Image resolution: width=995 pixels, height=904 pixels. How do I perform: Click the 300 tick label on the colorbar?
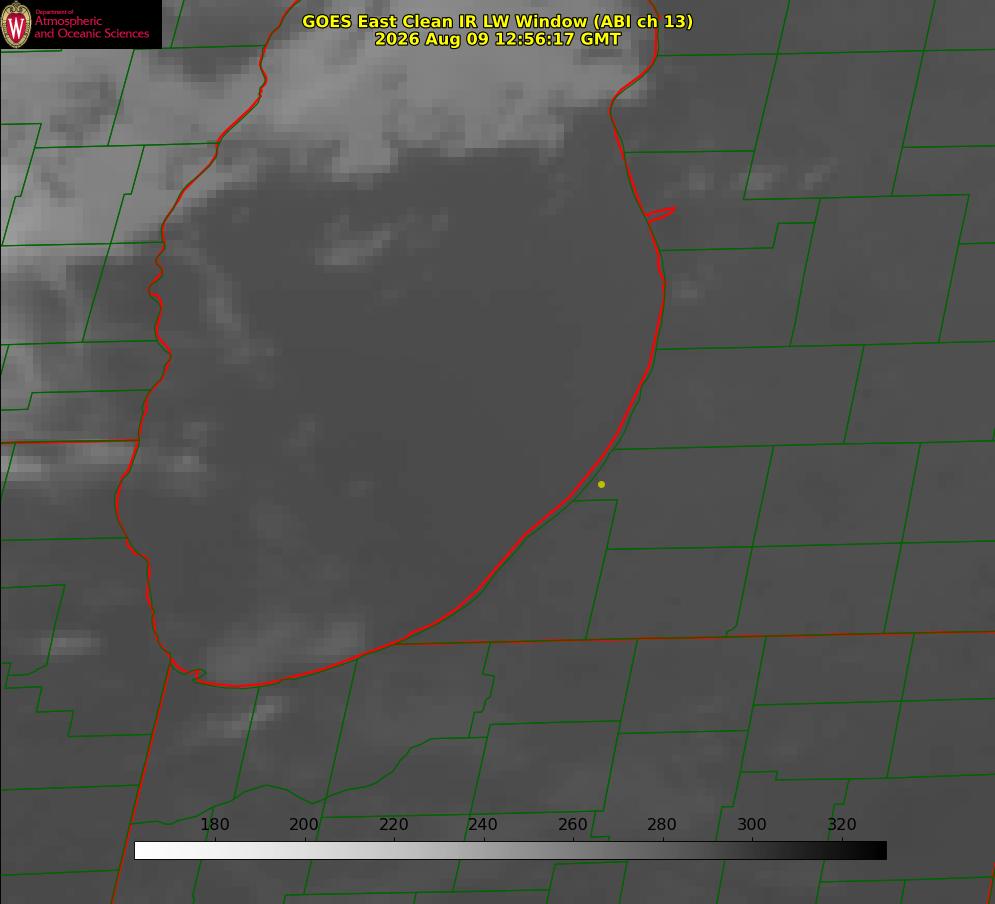(752, 824)
